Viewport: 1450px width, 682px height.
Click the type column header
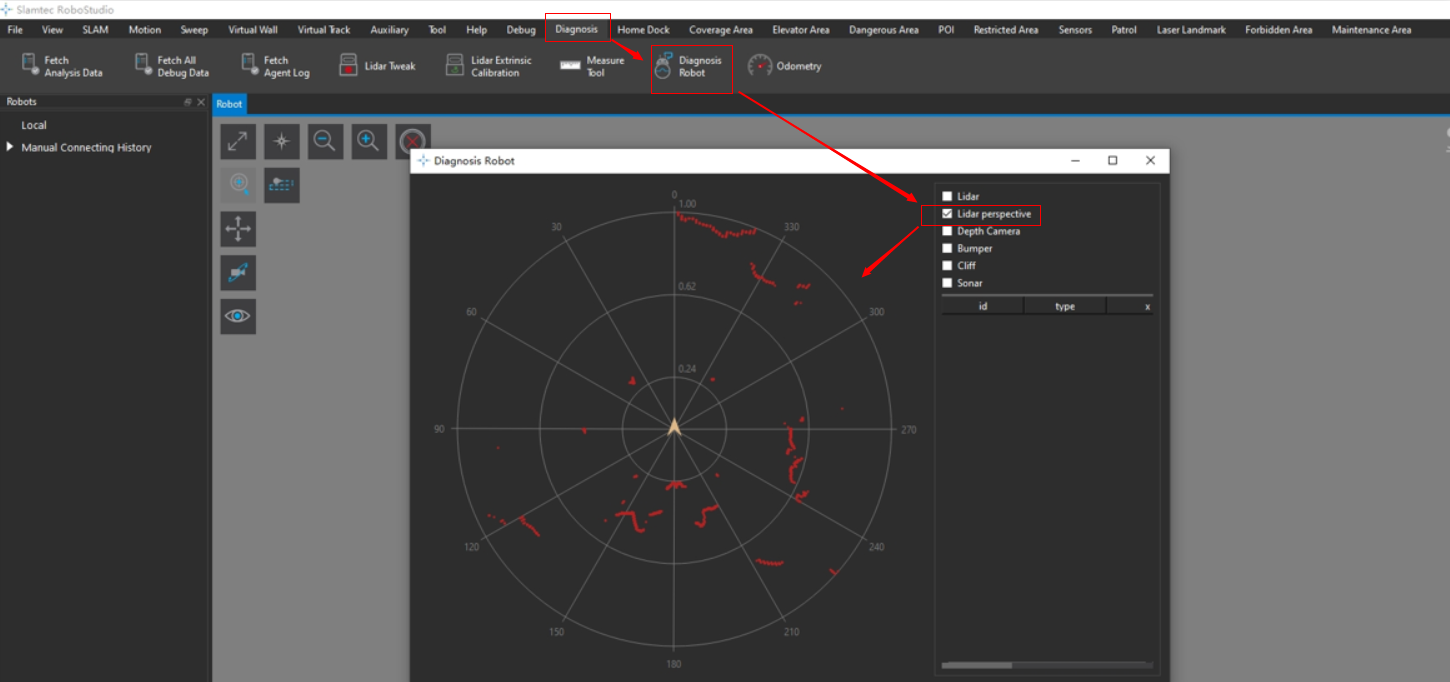click(1065, 306)
